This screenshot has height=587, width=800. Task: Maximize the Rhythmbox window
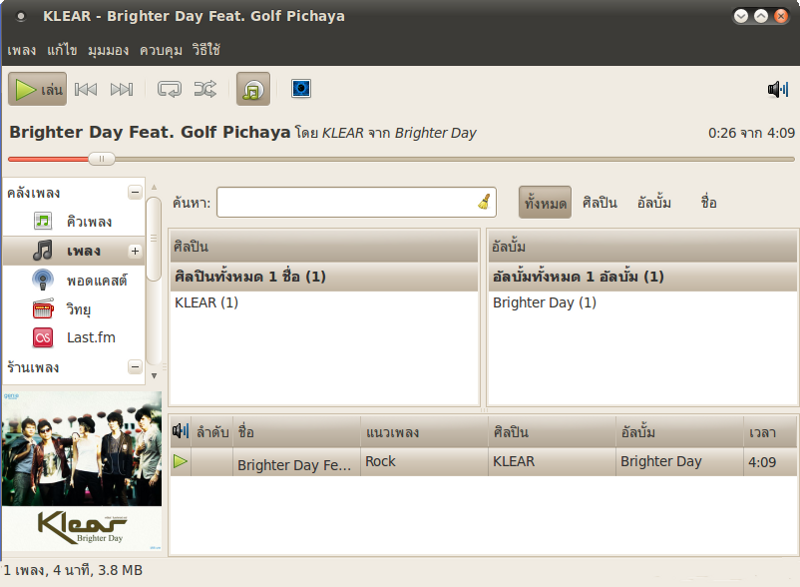(761, 16)
